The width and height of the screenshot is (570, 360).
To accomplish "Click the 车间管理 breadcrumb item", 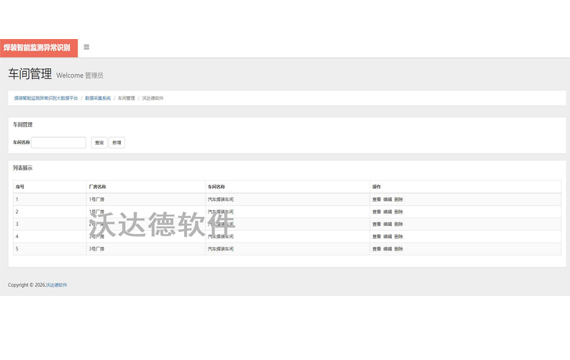I will 126,98.
